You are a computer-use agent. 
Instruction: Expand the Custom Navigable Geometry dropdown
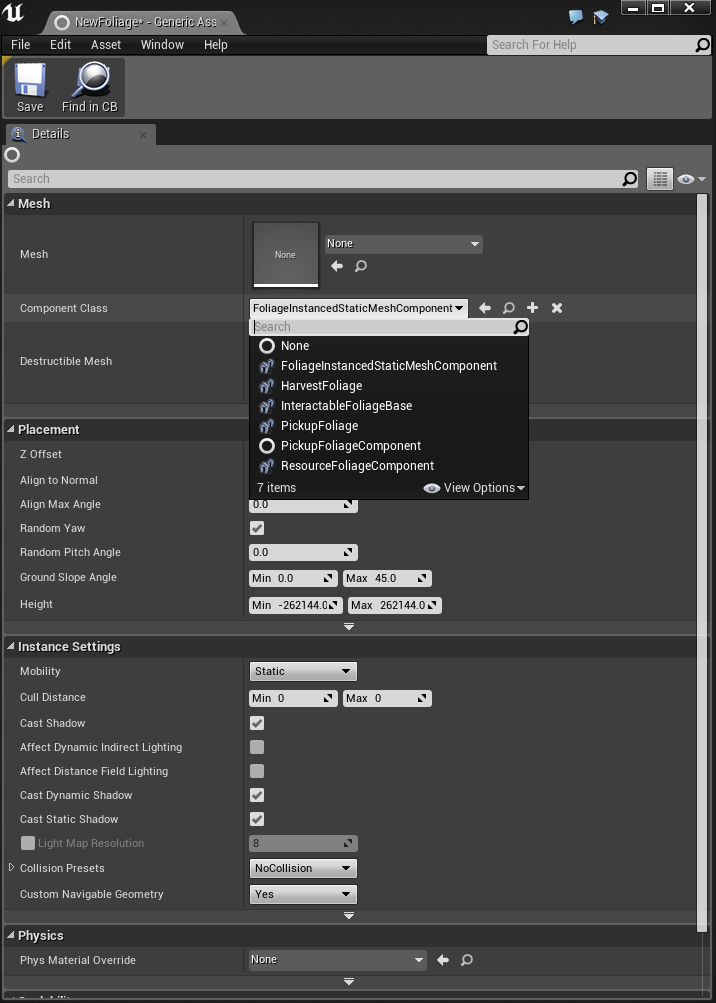coord(302,894)
